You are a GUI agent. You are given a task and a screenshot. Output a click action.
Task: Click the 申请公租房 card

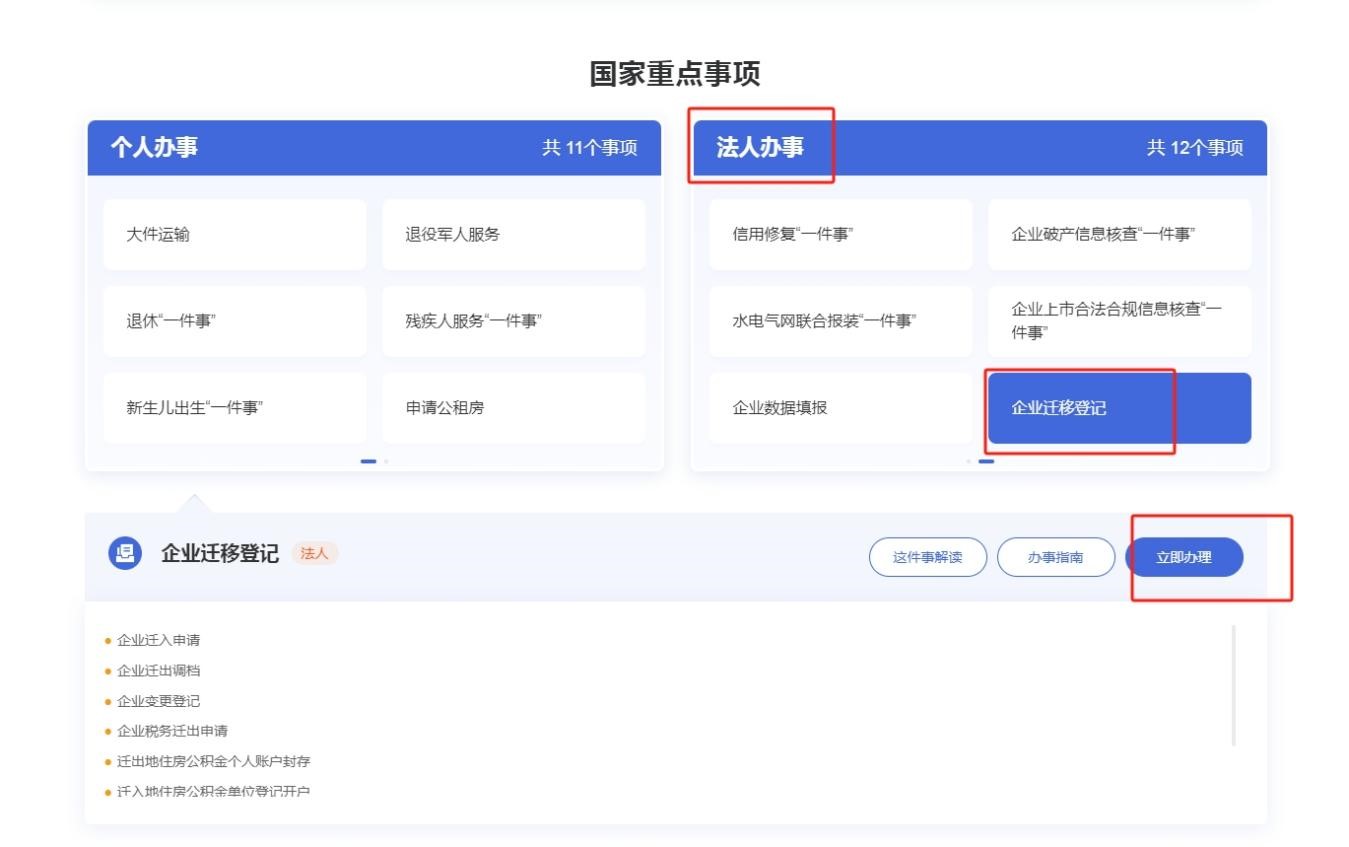(x=513, y=408)
